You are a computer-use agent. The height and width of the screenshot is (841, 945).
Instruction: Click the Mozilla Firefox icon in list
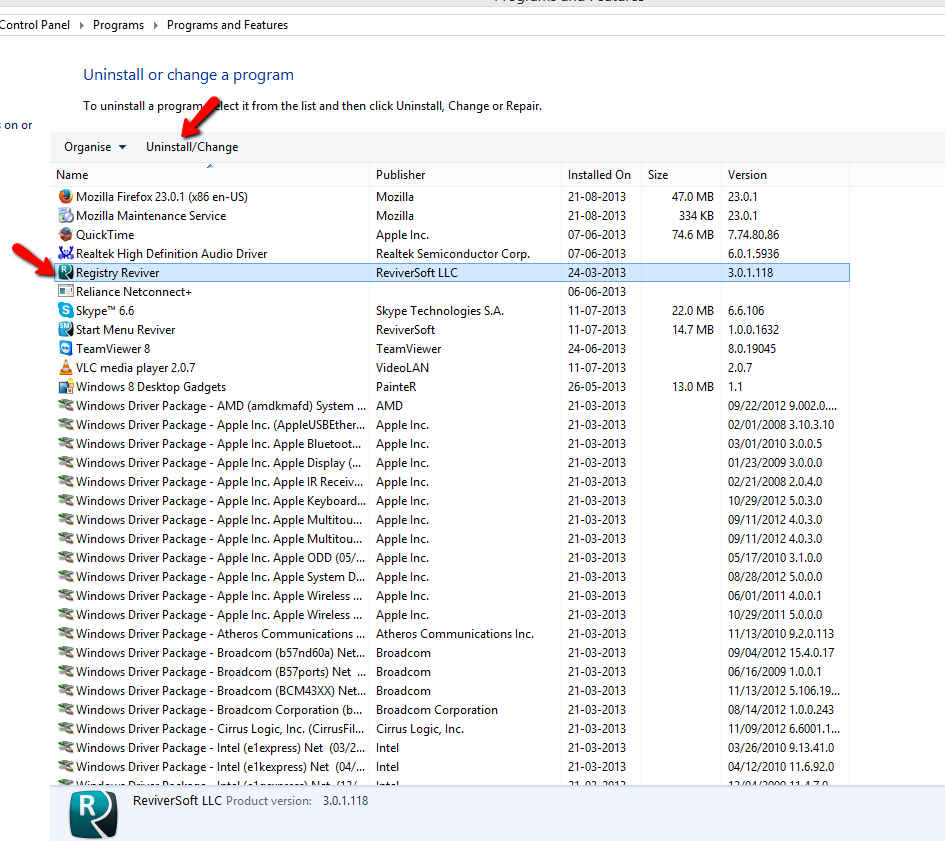66,197
